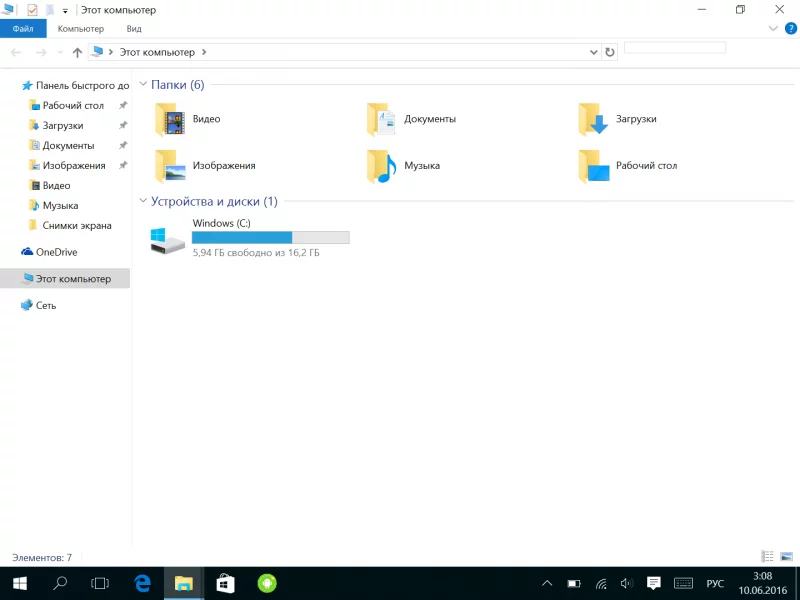Launch Microsoft Edge from taskbar
This screenshot has width=800, height=600.
(142, 583)
